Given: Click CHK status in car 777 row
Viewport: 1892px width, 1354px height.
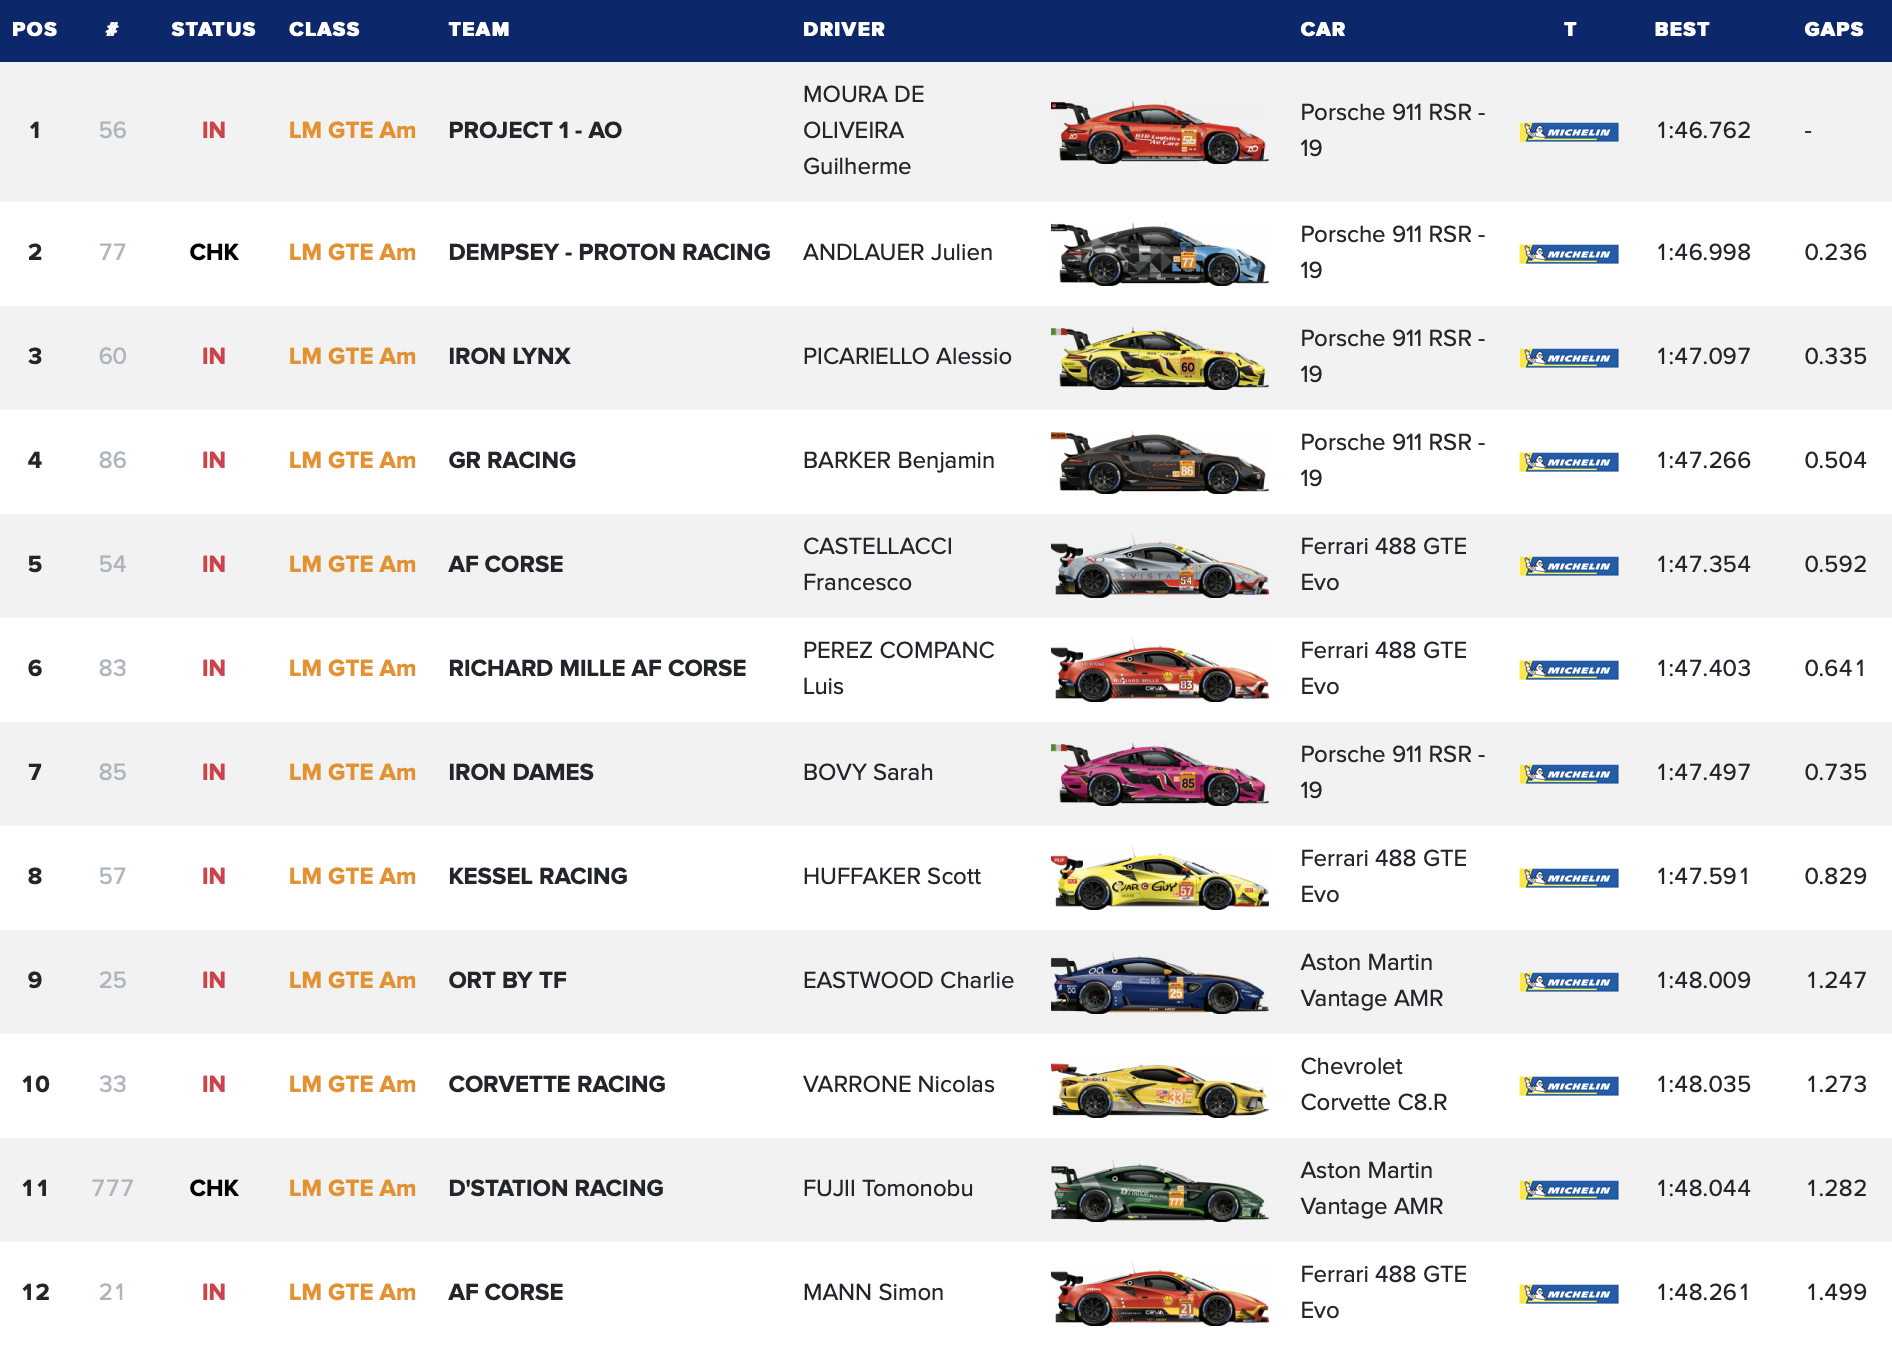Looking at the screenshot, I should (214, 1188).
